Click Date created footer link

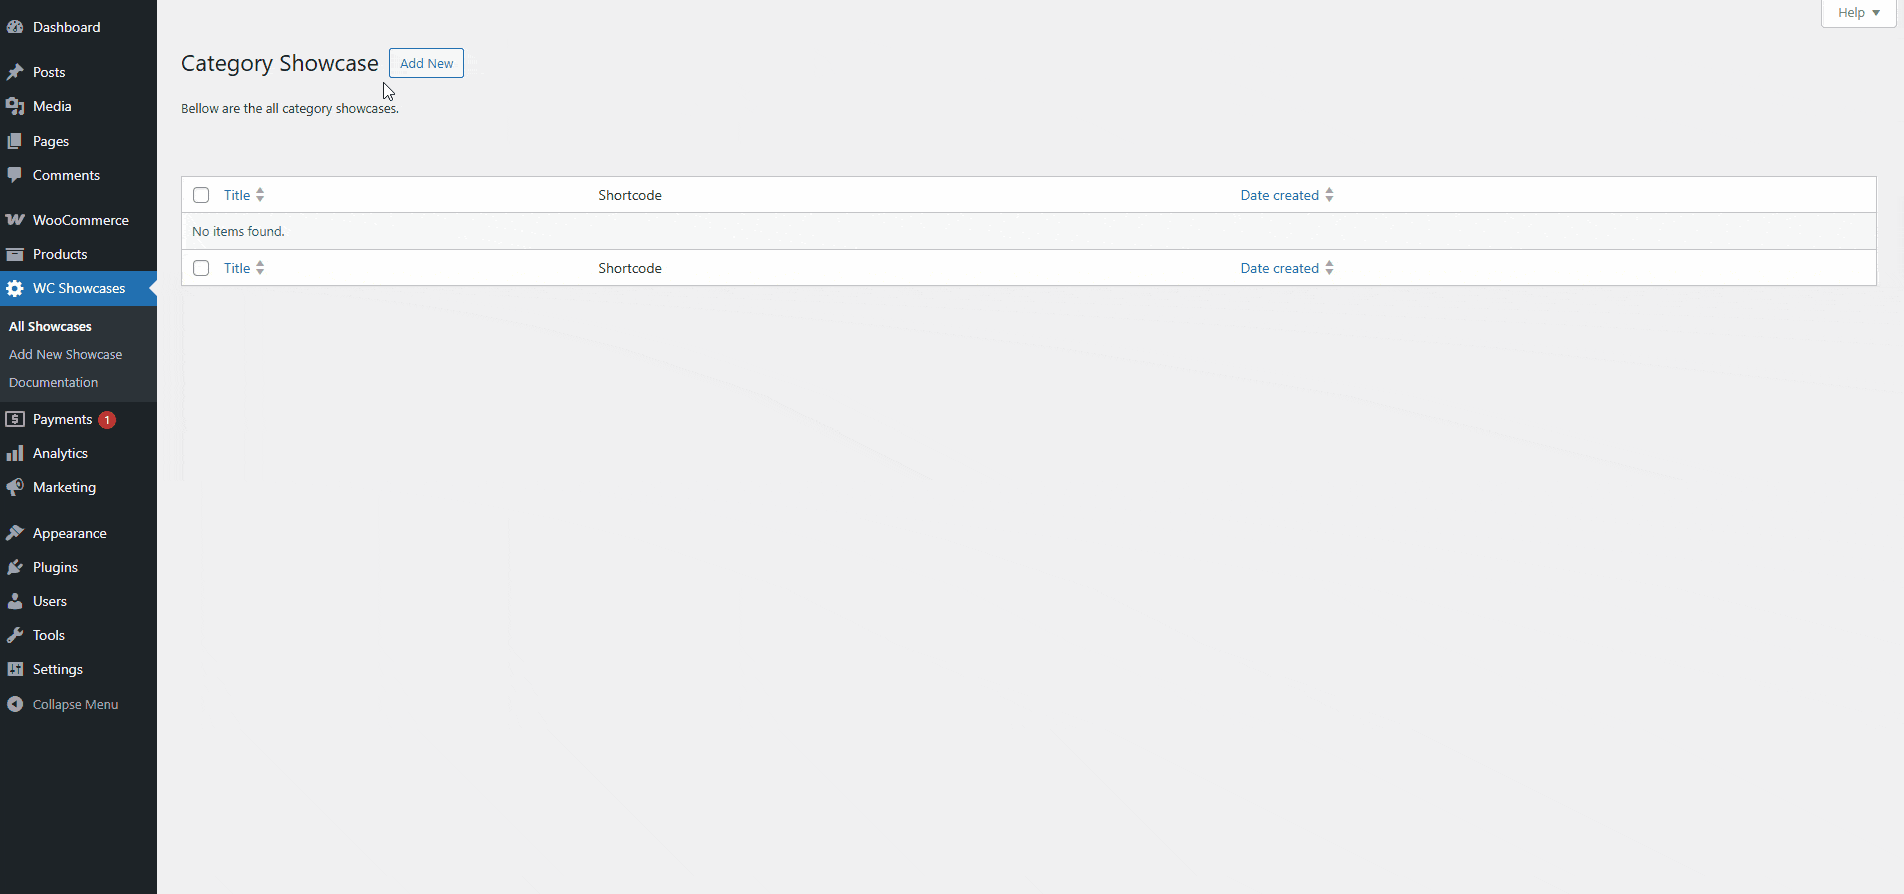pyautogui.click(x=1279, y=268)
